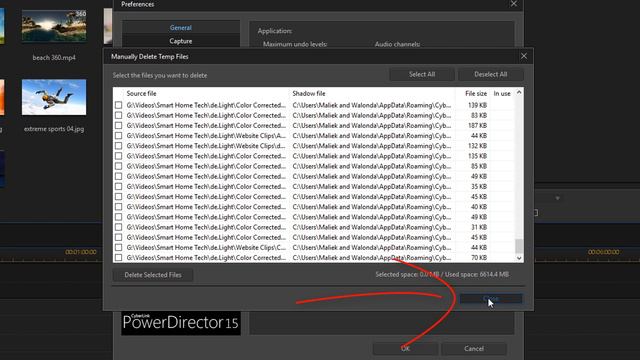Click the 187 KB file size cell

[478, 126]
